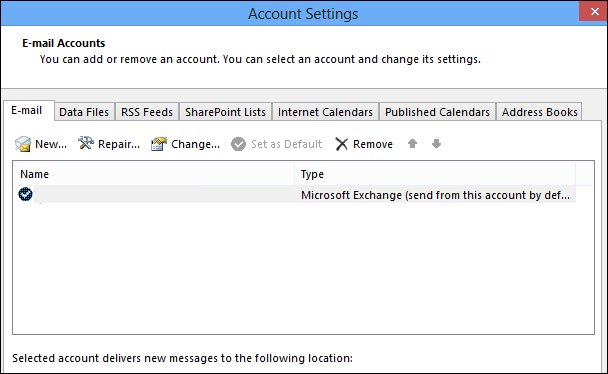Screen dimensions: 608x374
Task: Select the Microsoft Exchange account type text
Action: (435, 195)
